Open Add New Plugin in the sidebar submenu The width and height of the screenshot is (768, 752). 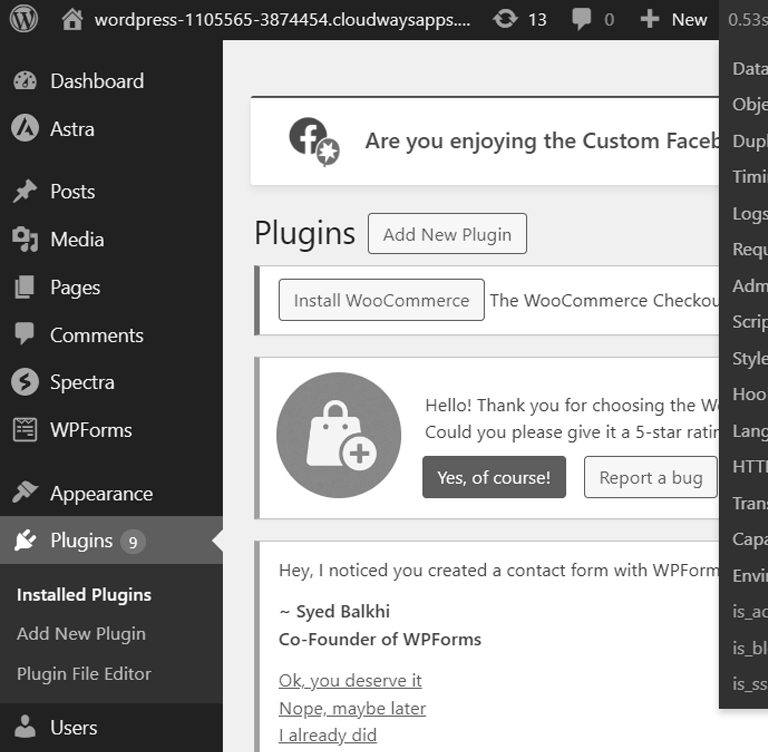tap(81, 634)
